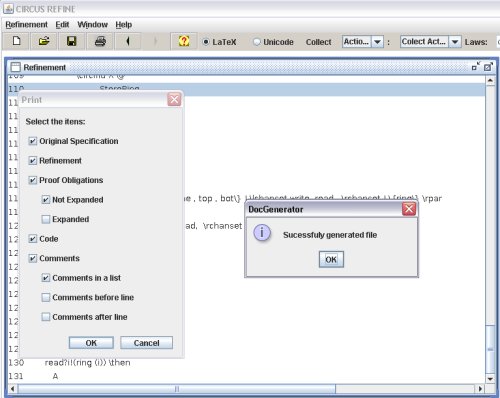The width and height of the screenshot is (500, 398).
Task: Click the printer toolbar icon
Action: [100, 41]
